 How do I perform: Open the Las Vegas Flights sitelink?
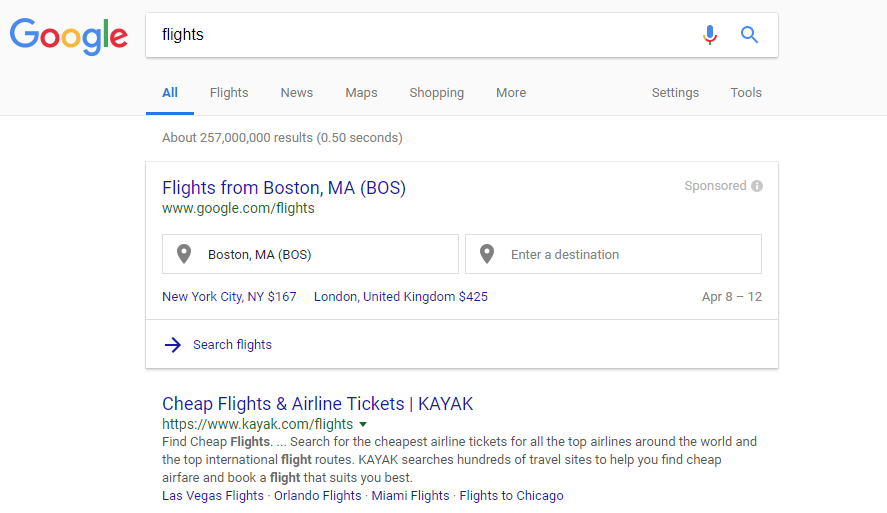click(x=213, y=495)
